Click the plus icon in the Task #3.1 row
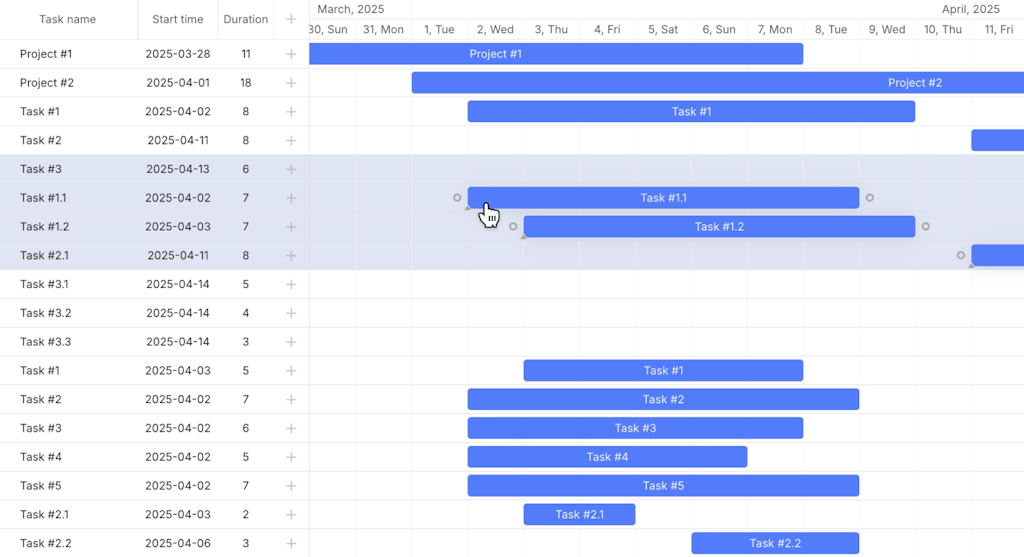The width and height of the screenshot is (1024, 557). point(291,284)
